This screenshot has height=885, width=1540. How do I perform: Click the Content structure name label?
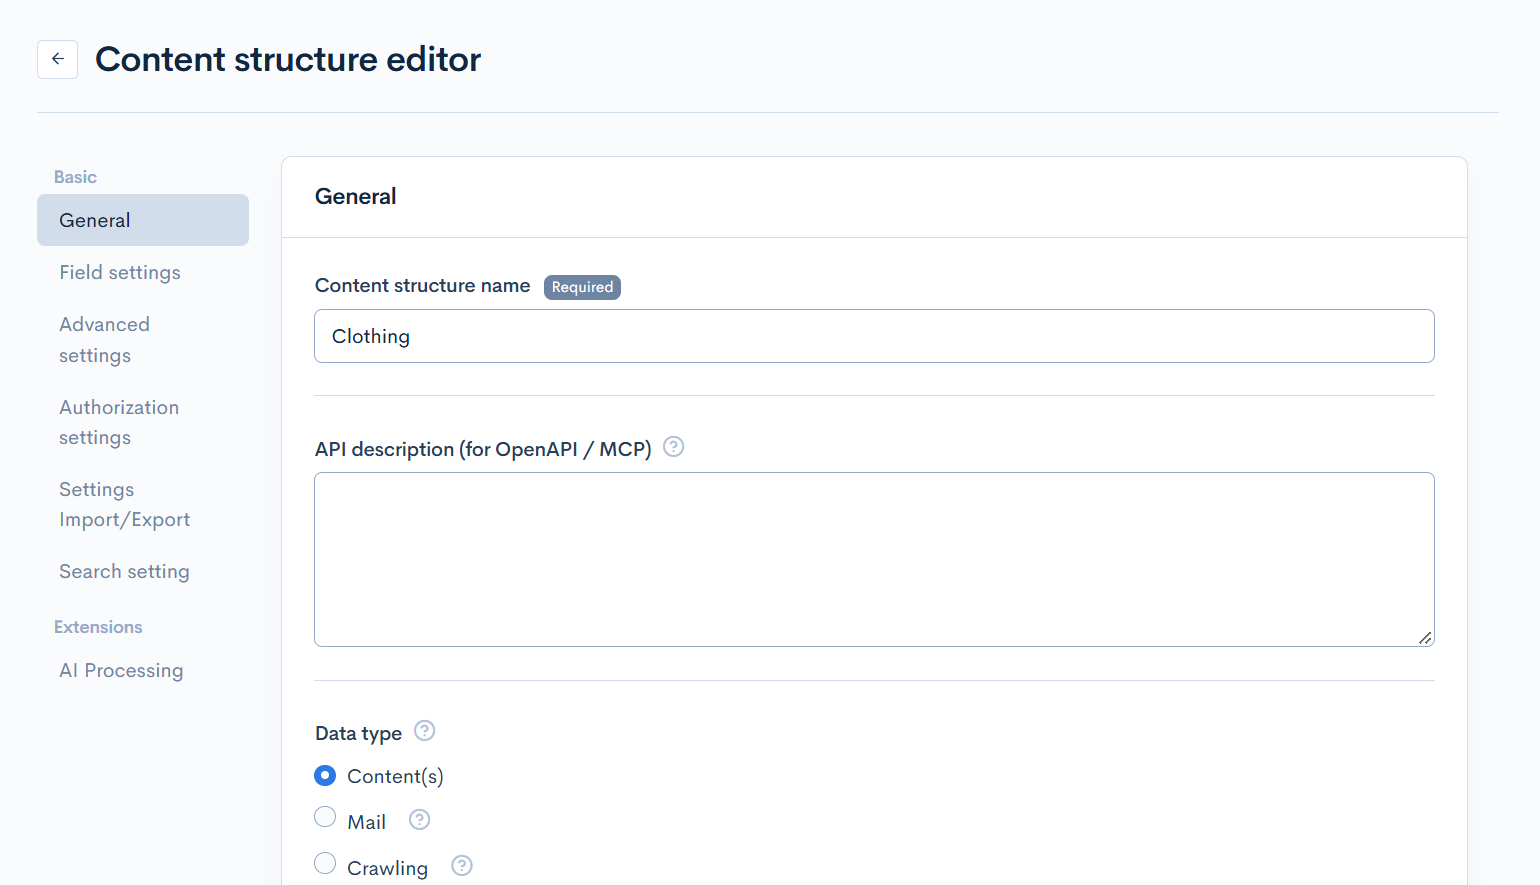click(422, 285)
